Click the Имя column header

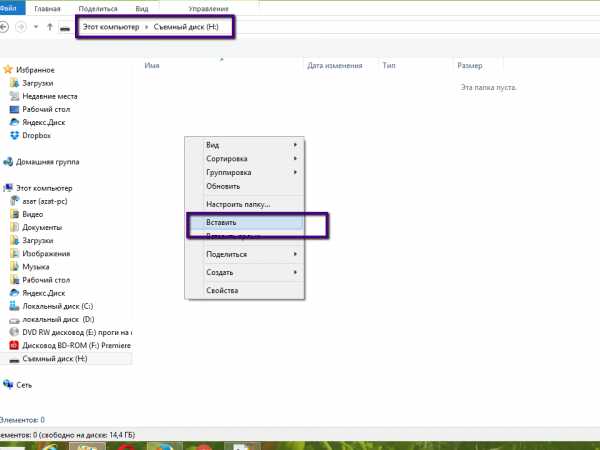pos(153,65)
